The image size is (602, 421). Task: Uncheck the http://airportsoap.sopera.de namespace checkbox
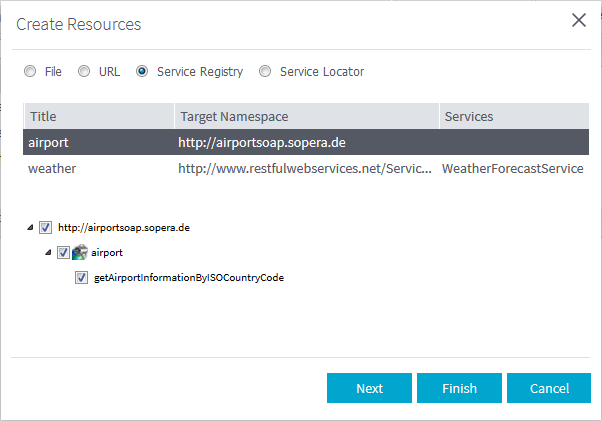click(x=45, y=228)
